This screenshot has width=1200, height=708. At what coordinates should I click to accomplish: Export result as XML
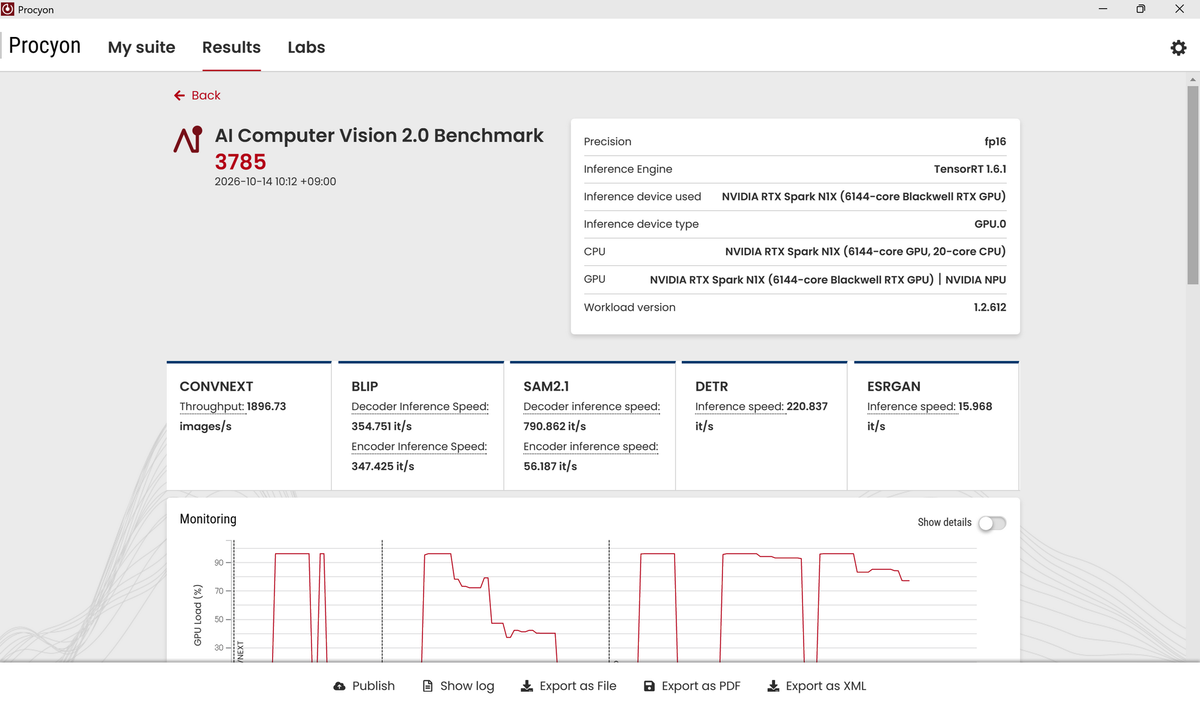pyautogui.click(x=817, y=686)
